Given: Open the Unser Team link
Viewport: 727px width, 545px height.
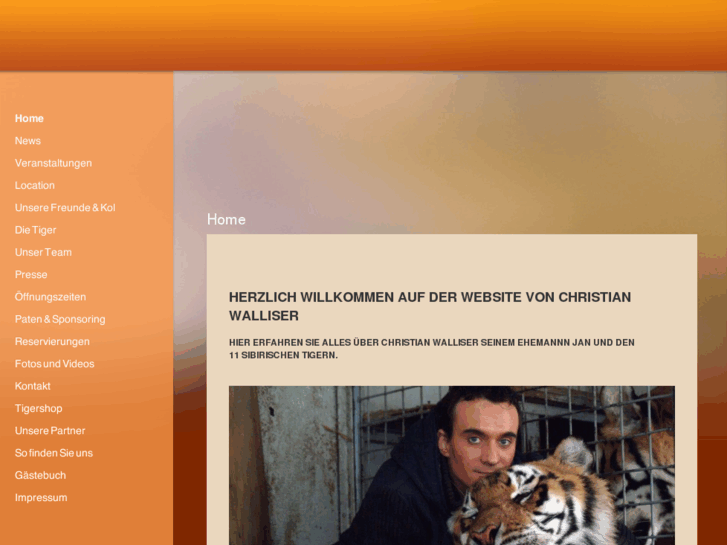Looking at the screenshot, I should pyautogui.click(x=43, y=252).
